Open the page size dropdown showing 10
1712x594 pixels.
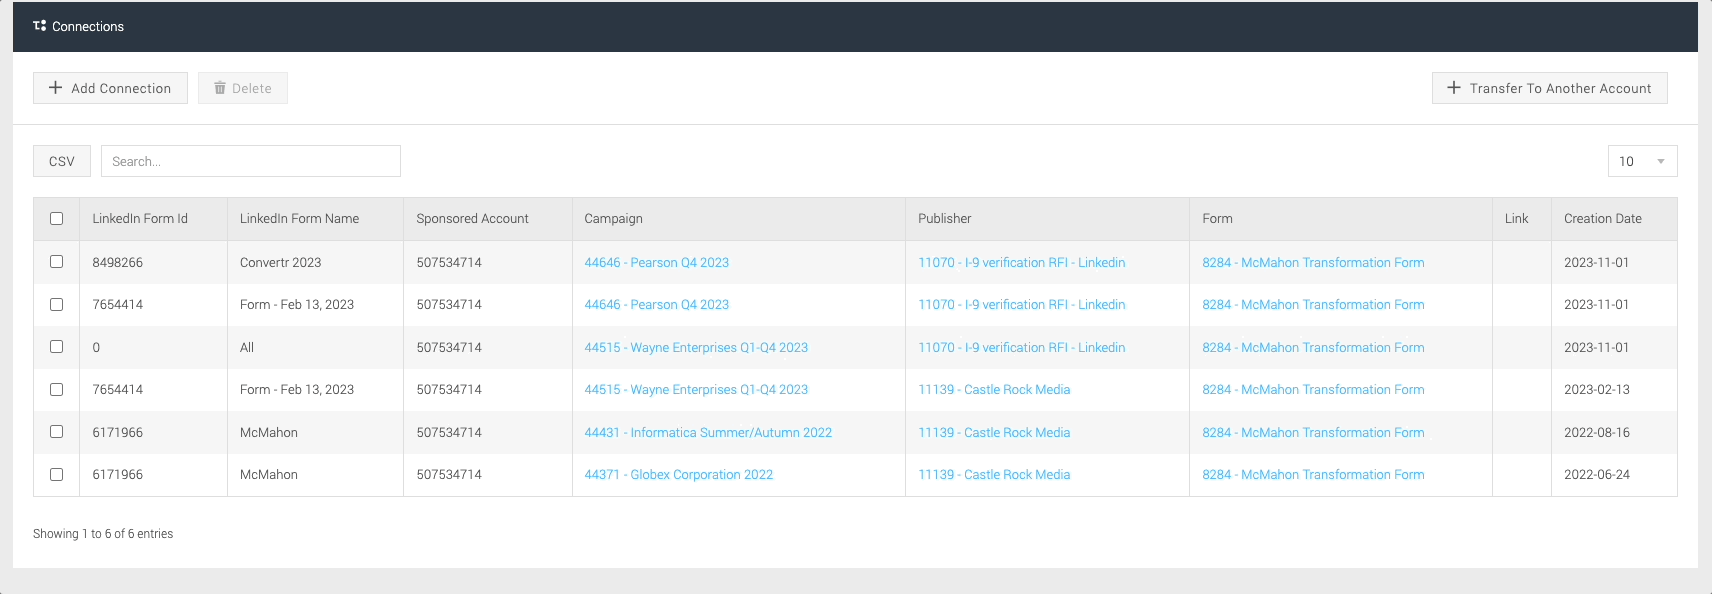point(1642,161)
